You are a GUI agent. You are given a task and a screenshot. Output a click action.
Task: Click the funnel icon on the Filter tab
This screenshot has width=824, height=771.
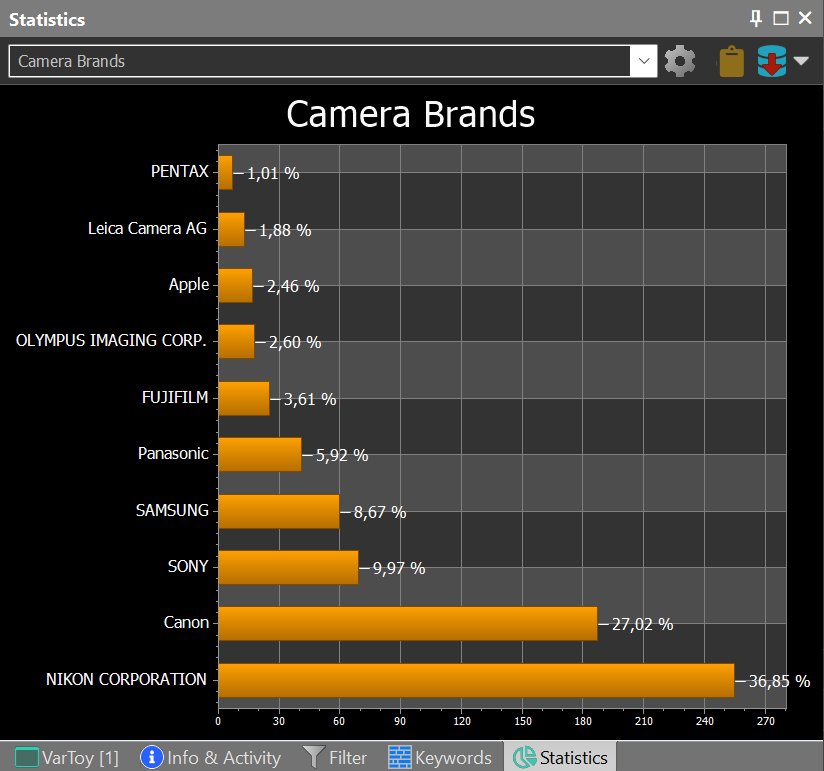pyautogui.click(x=314, y=757)
